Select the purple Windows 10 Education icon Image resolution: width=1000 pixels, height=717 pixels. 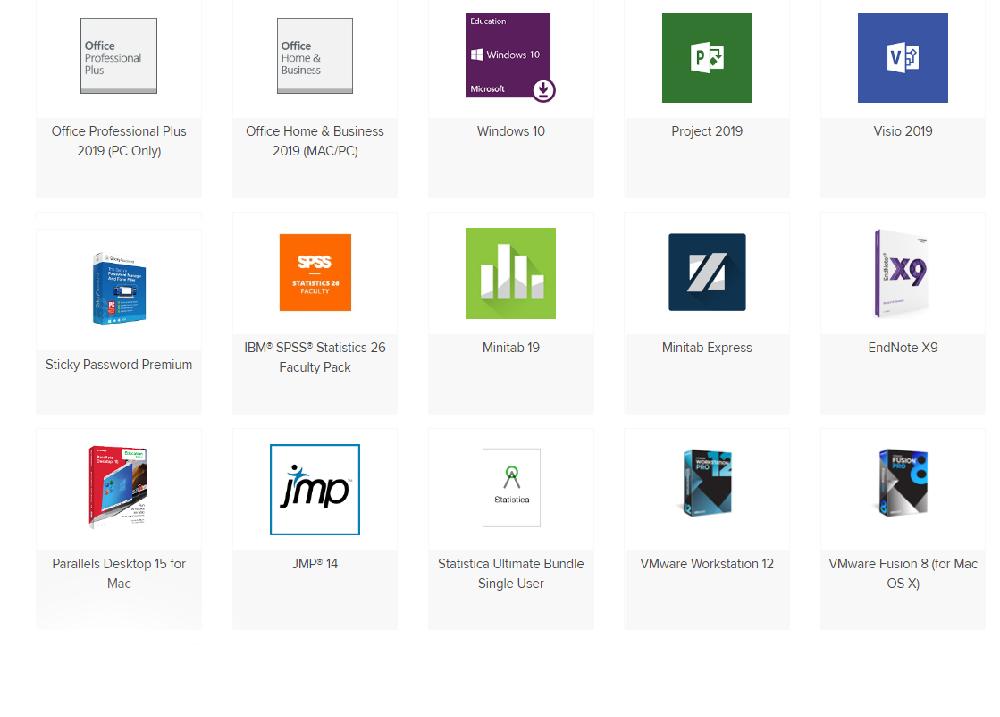(x=510, y=56)
